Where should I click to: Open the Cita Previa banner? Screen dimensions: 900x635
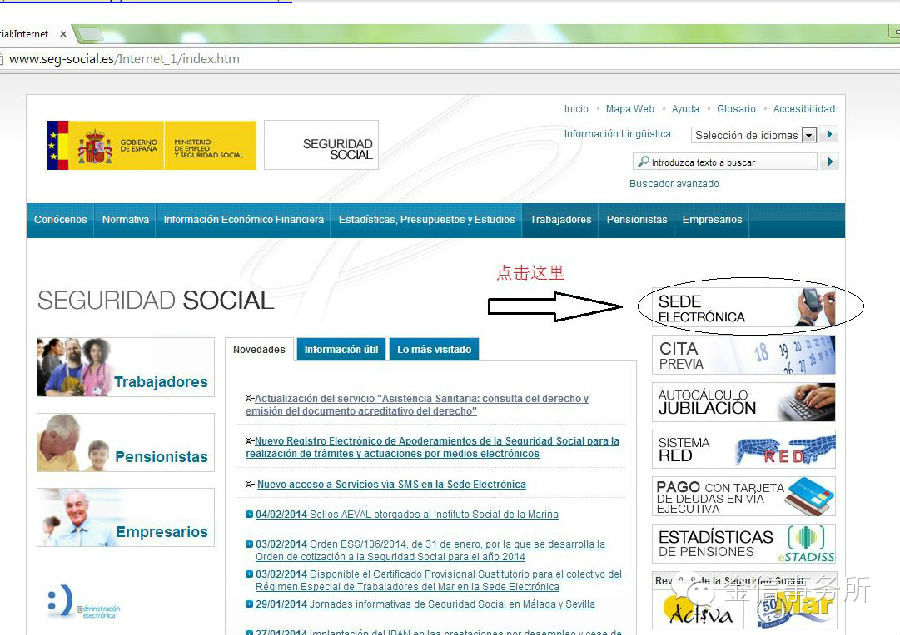tap(744, 355)
